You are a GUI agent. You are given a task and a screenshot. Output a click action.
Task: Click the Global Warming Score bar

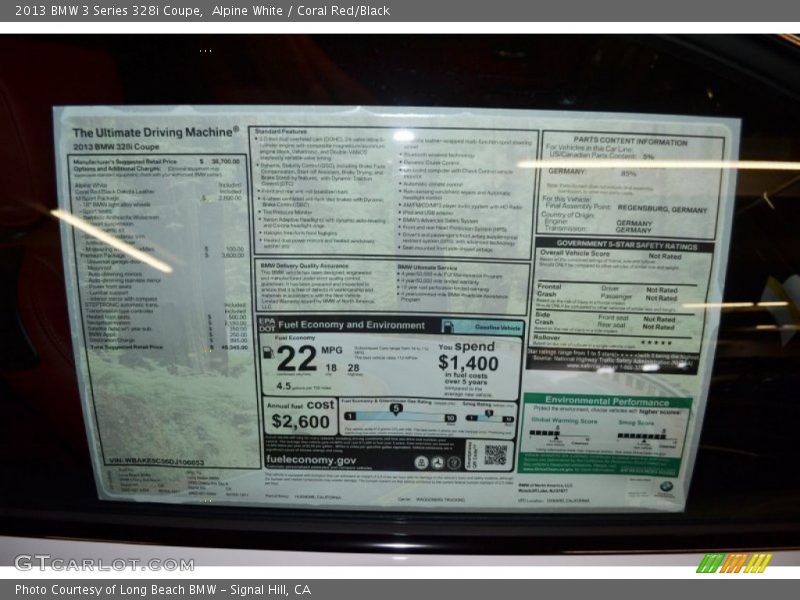click(559, 434)
